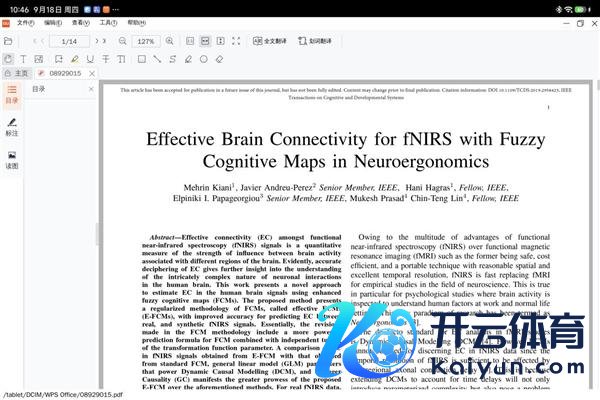This screenshot has height=400, width=600.
Task: Select the ellipse shape tool
Action: tap(203, 58)
